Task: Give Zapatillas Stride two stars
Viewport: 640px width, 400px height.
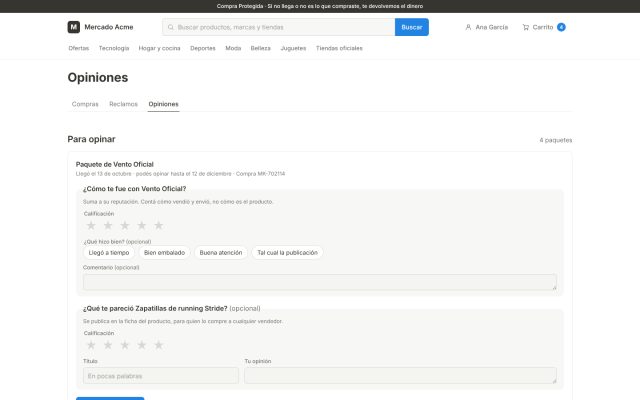Action: [108, 345]
